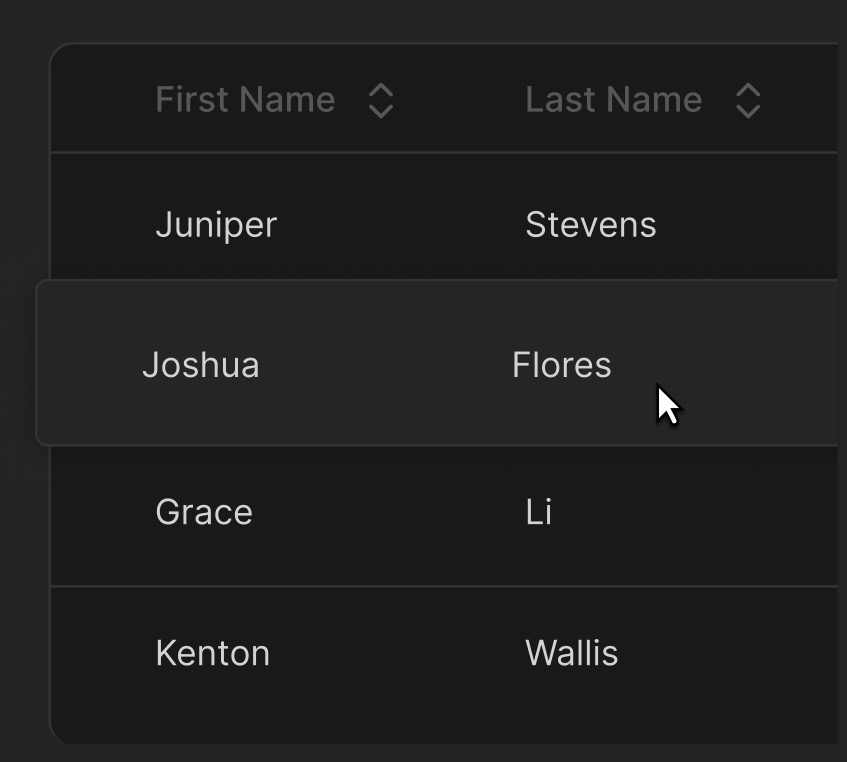Select the Wallis last name cell

coord(572,653)
